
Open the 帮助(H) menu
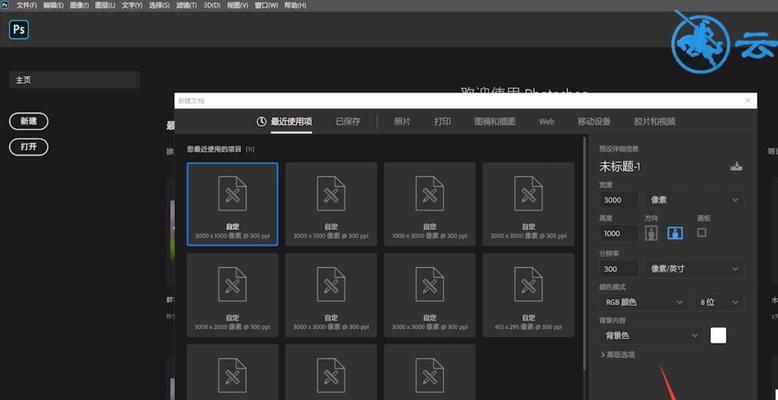(295, 5)
